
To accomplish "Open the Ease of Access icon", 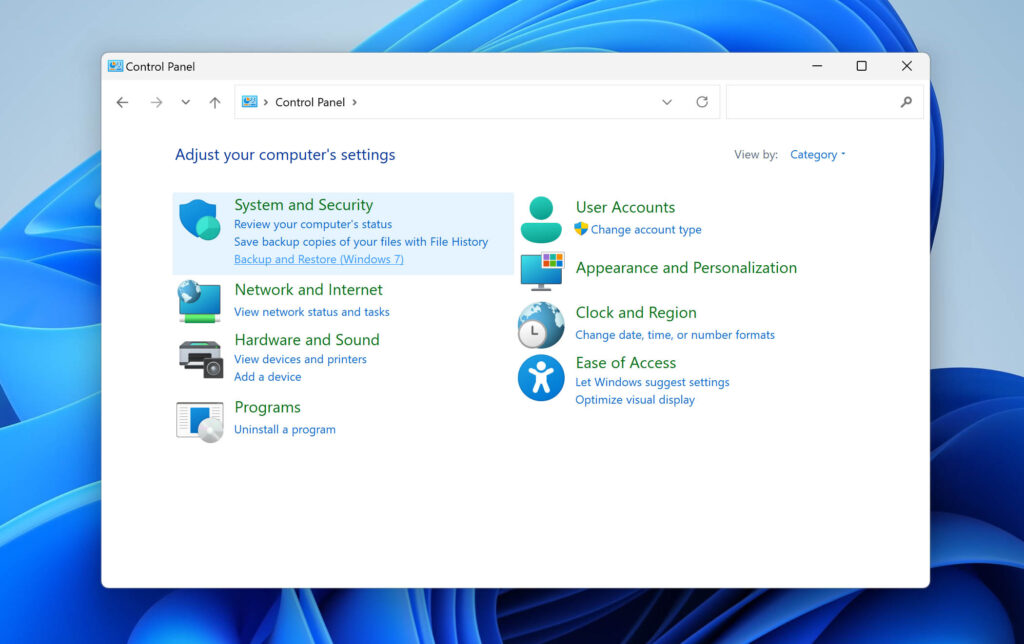I will point(541,378).
